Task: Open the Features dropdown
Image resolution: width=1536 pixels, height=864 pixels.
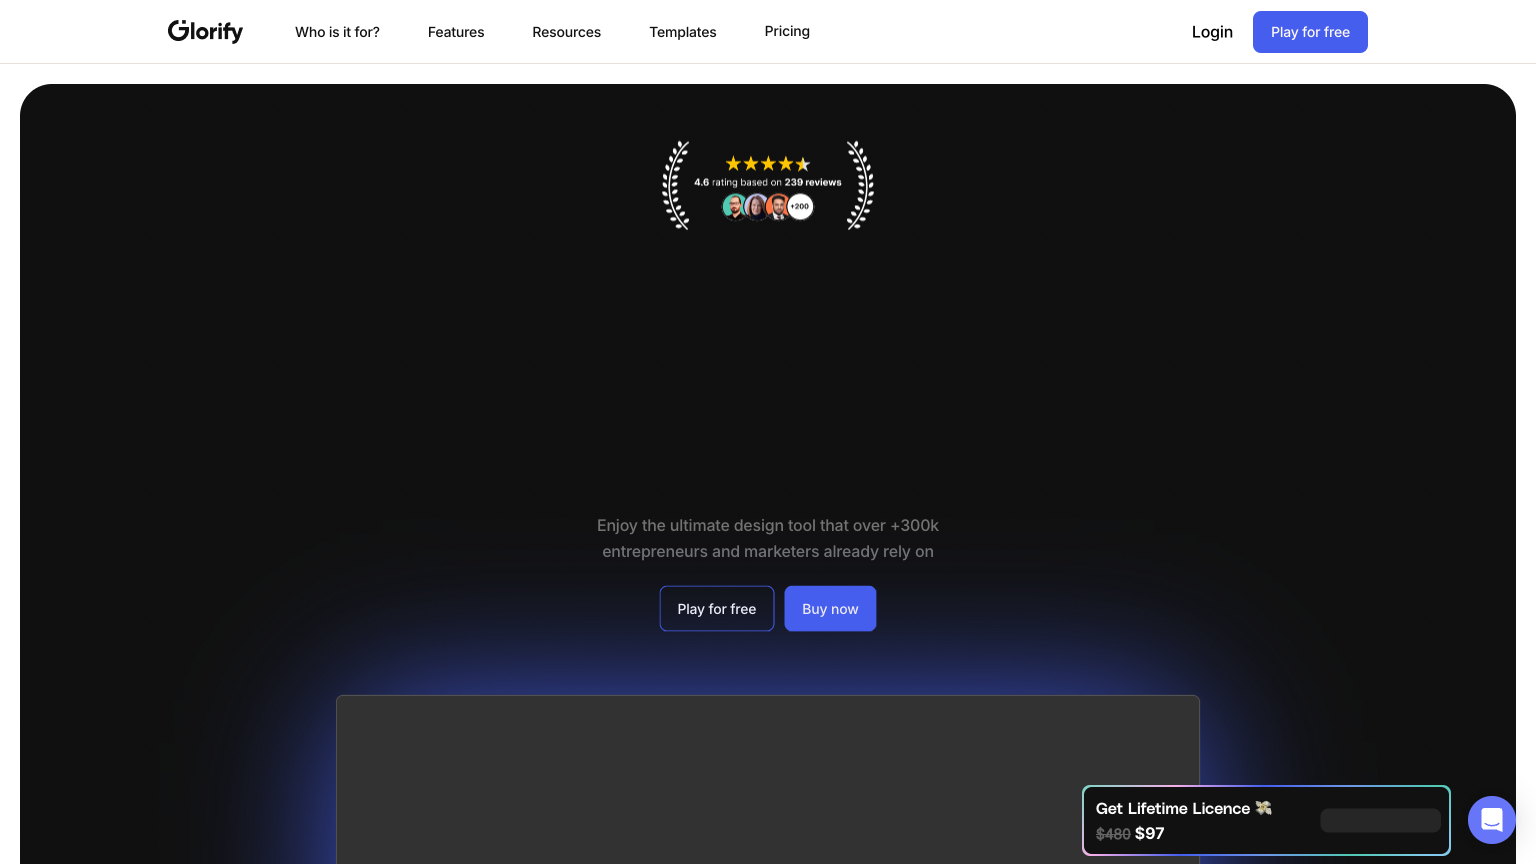Action: click(x=456, y=32)
